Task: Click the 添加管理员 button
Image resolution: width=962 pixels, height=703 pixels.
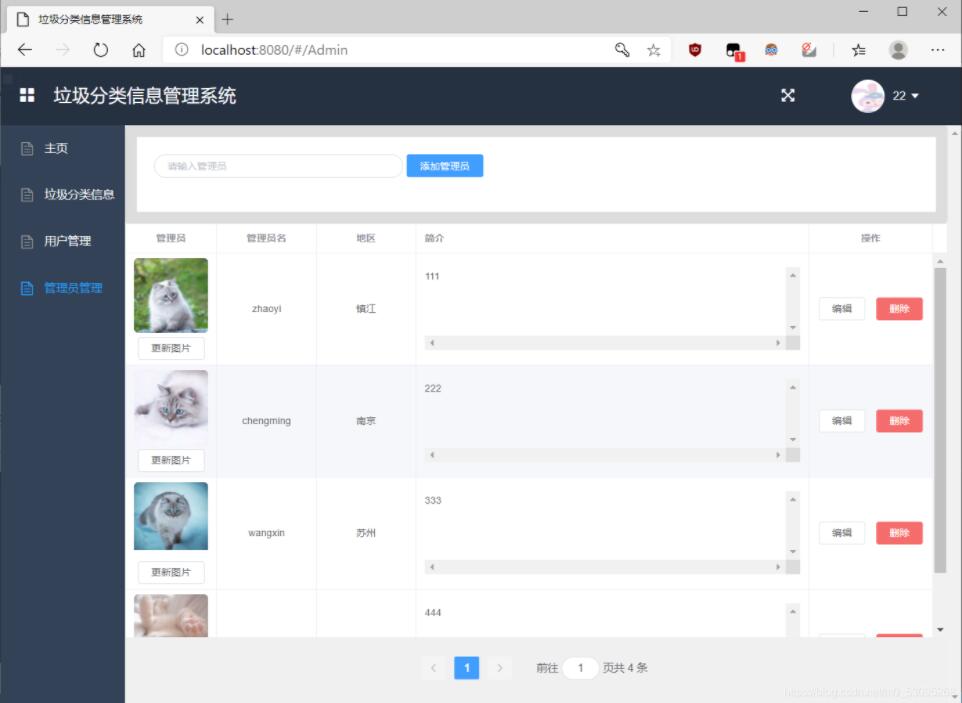Action: 444,165
